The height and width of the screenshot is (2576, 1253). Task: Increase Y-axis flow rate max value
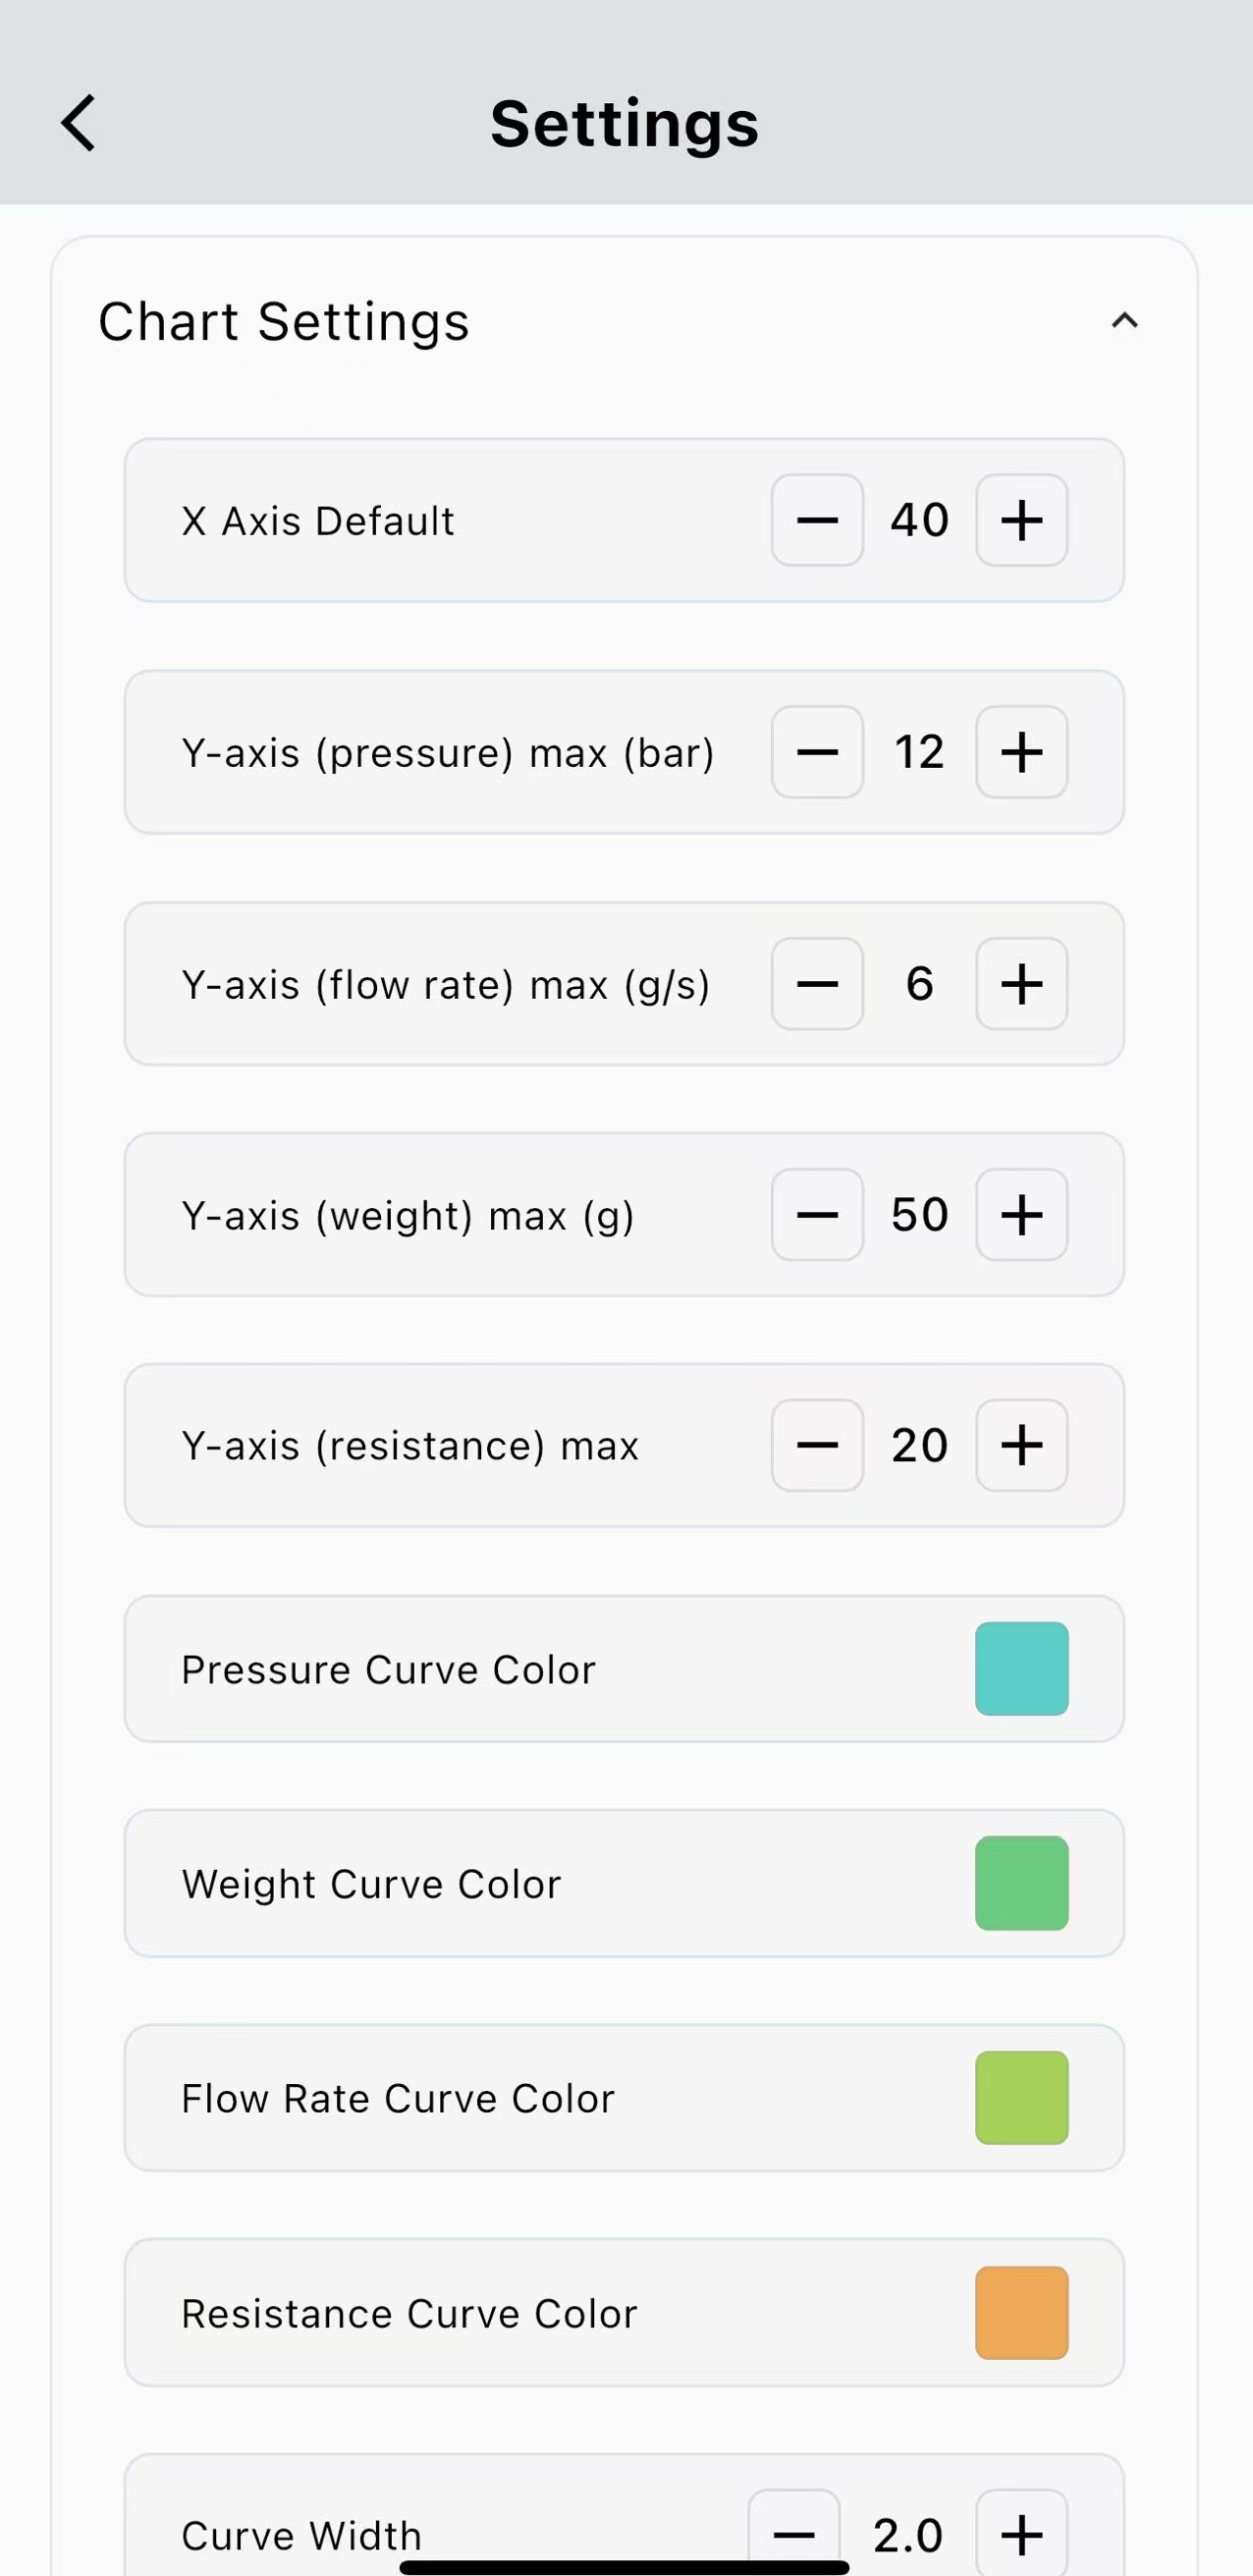pyautogui.click(x=1021, y=984)
